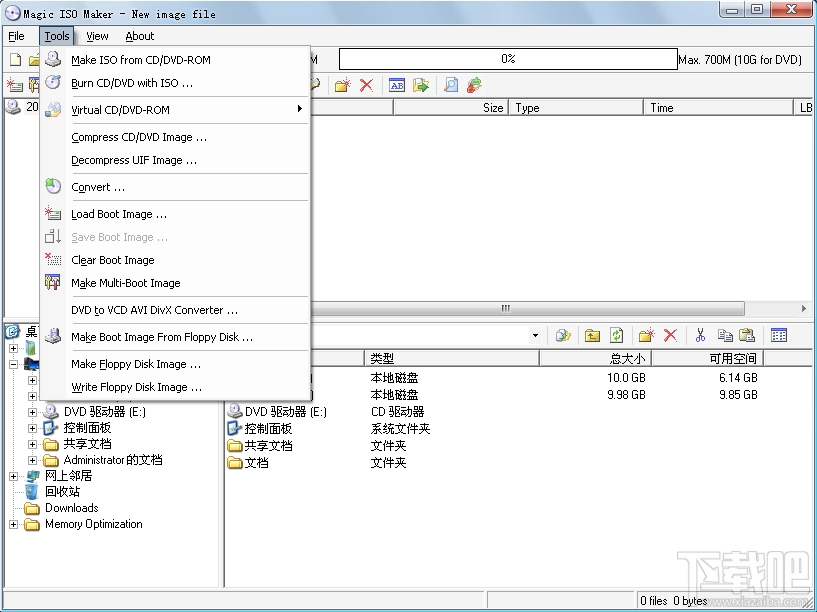Click the Refresh icon in the browser toolbar
The image size is (817, 612).
[616, 334]
